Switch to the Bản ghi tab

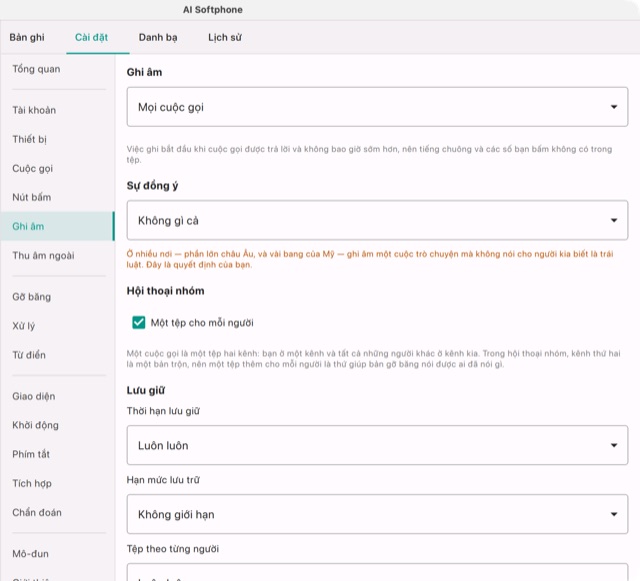[x=27, y=38]
